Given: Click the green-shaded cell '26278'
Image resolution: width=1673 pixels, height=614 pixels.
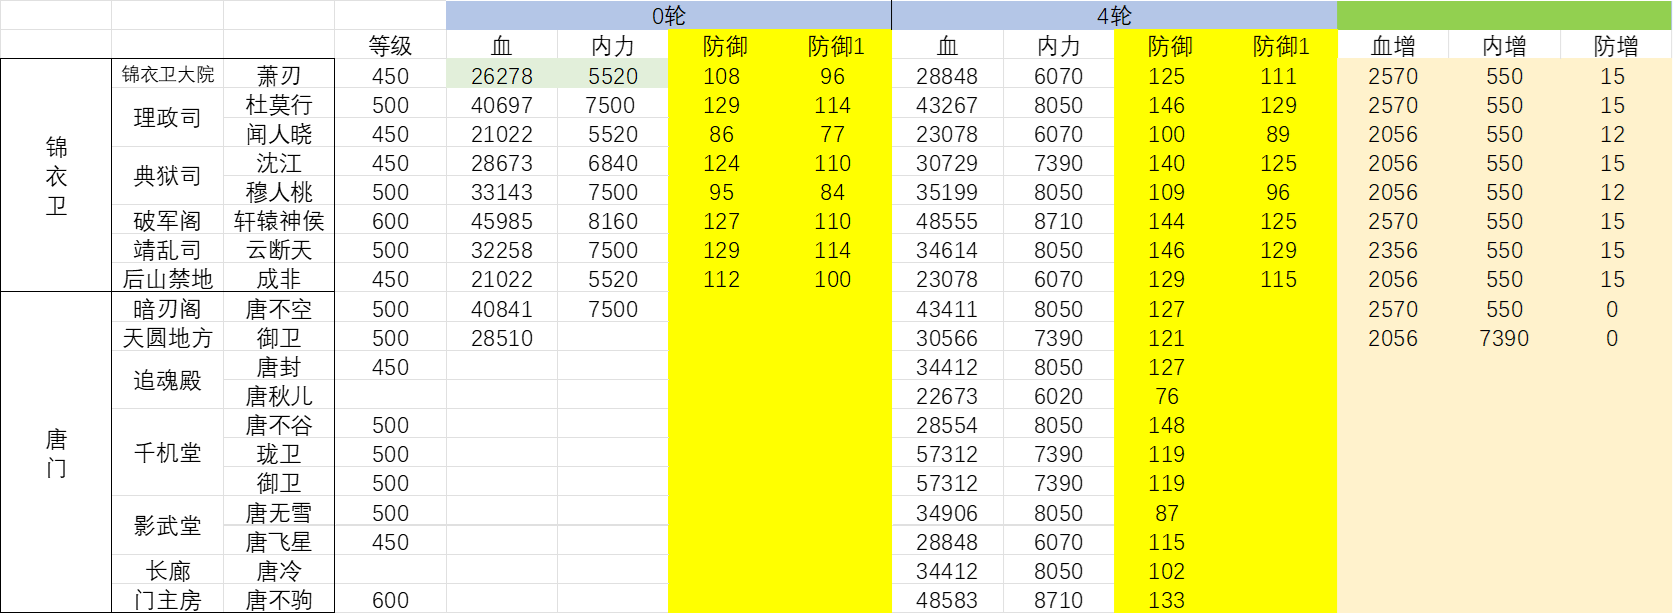Looking at the screenshot, I should coord(502,76).
